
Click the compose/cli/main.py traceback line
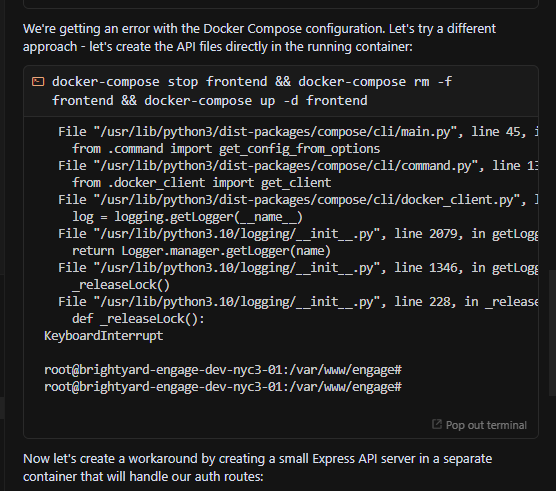[x=298, y=132]
